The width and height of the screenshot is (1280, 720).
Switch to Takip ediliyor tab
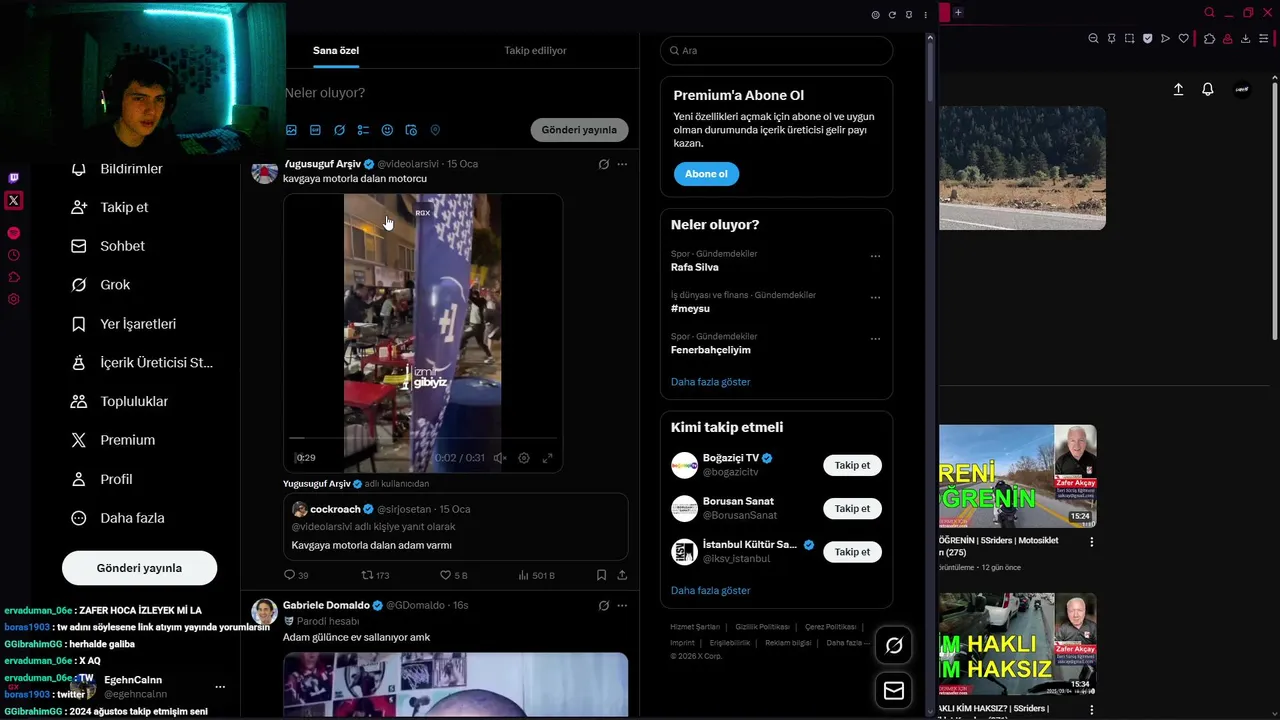(x=535, y=50)
